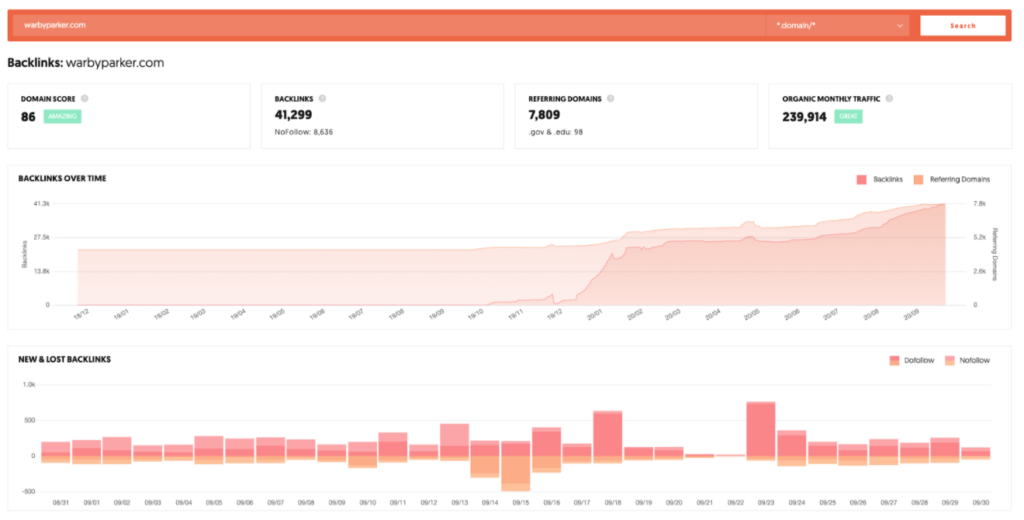This screenshot has width=1024, height=520.
Task: Click the Backlinks: warbyparker.com page title
Action: pos(86,63)
